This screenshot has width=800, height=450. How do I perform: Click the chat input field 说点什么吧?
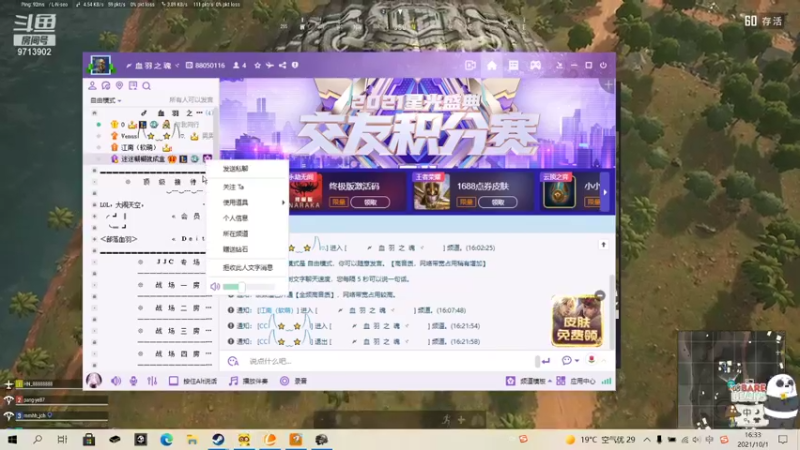[x=388, y=361]
